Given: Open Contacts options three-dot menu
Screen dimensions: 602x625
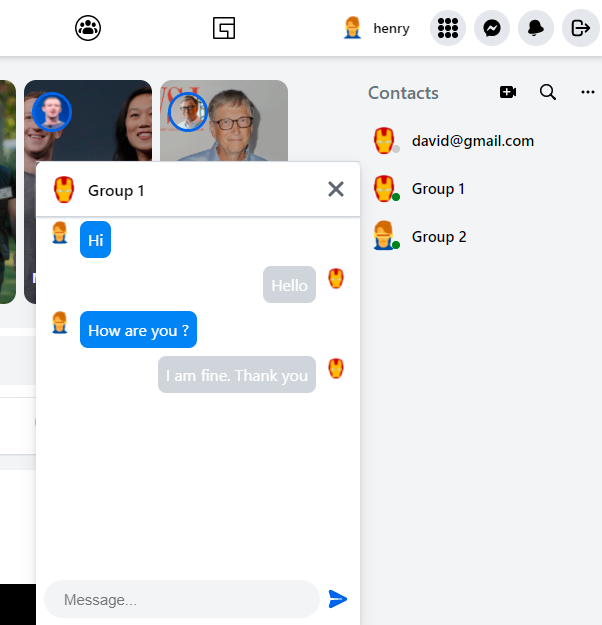Looking at the screenshot, I should click(588, 92).
